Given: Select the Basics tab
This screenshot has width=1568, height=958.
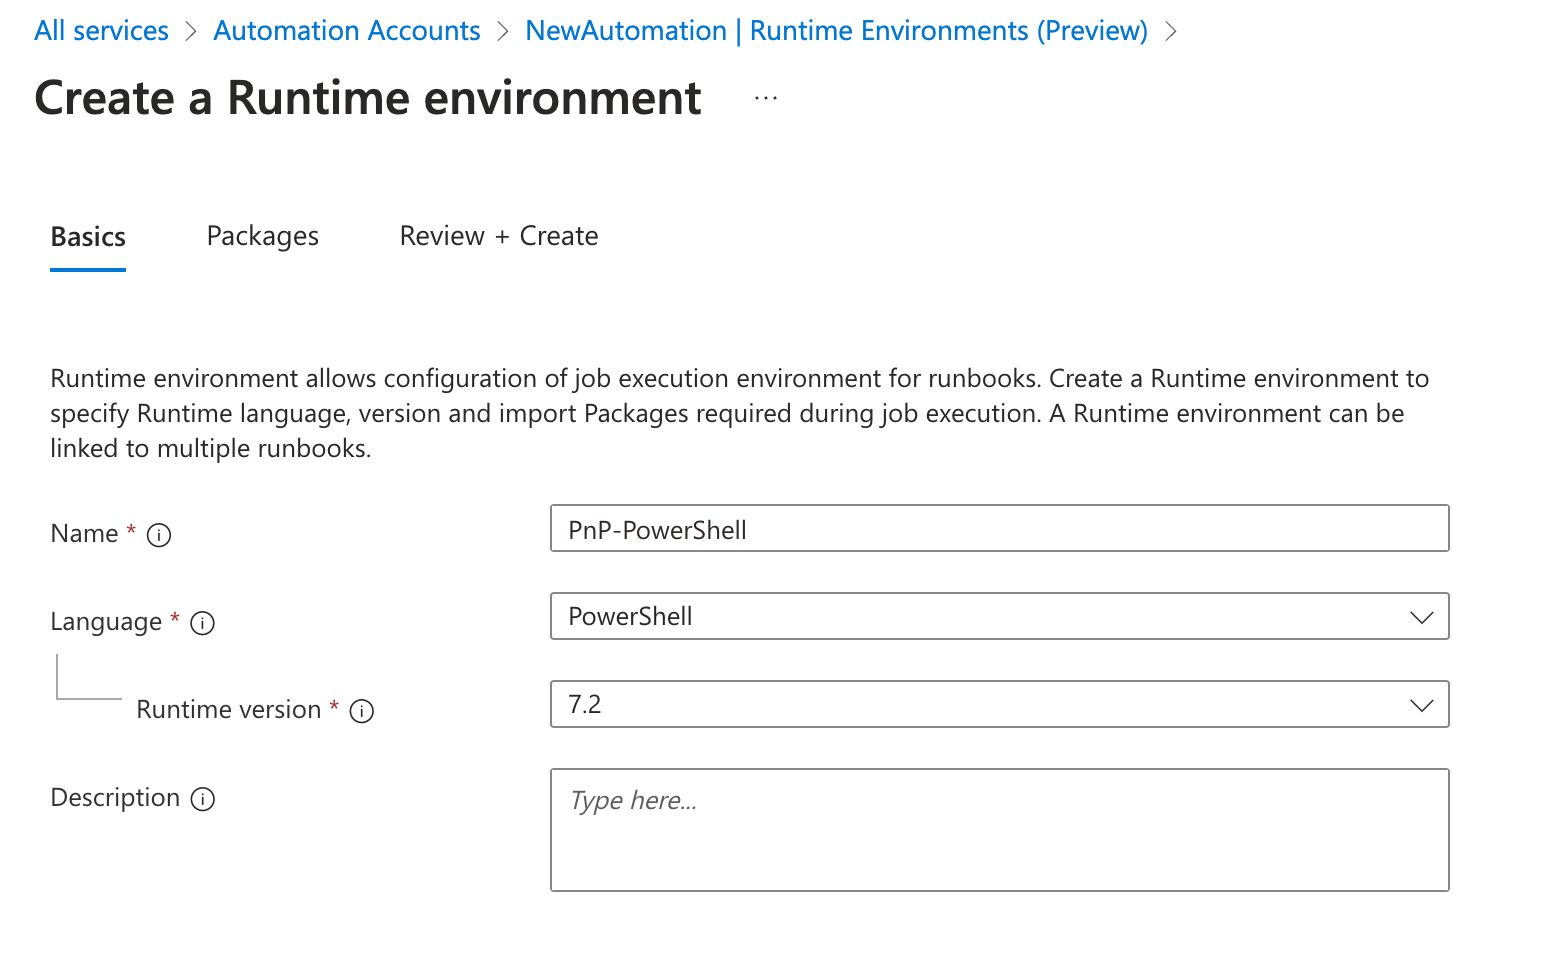Looking at the screenshot, I should [88, 237].
